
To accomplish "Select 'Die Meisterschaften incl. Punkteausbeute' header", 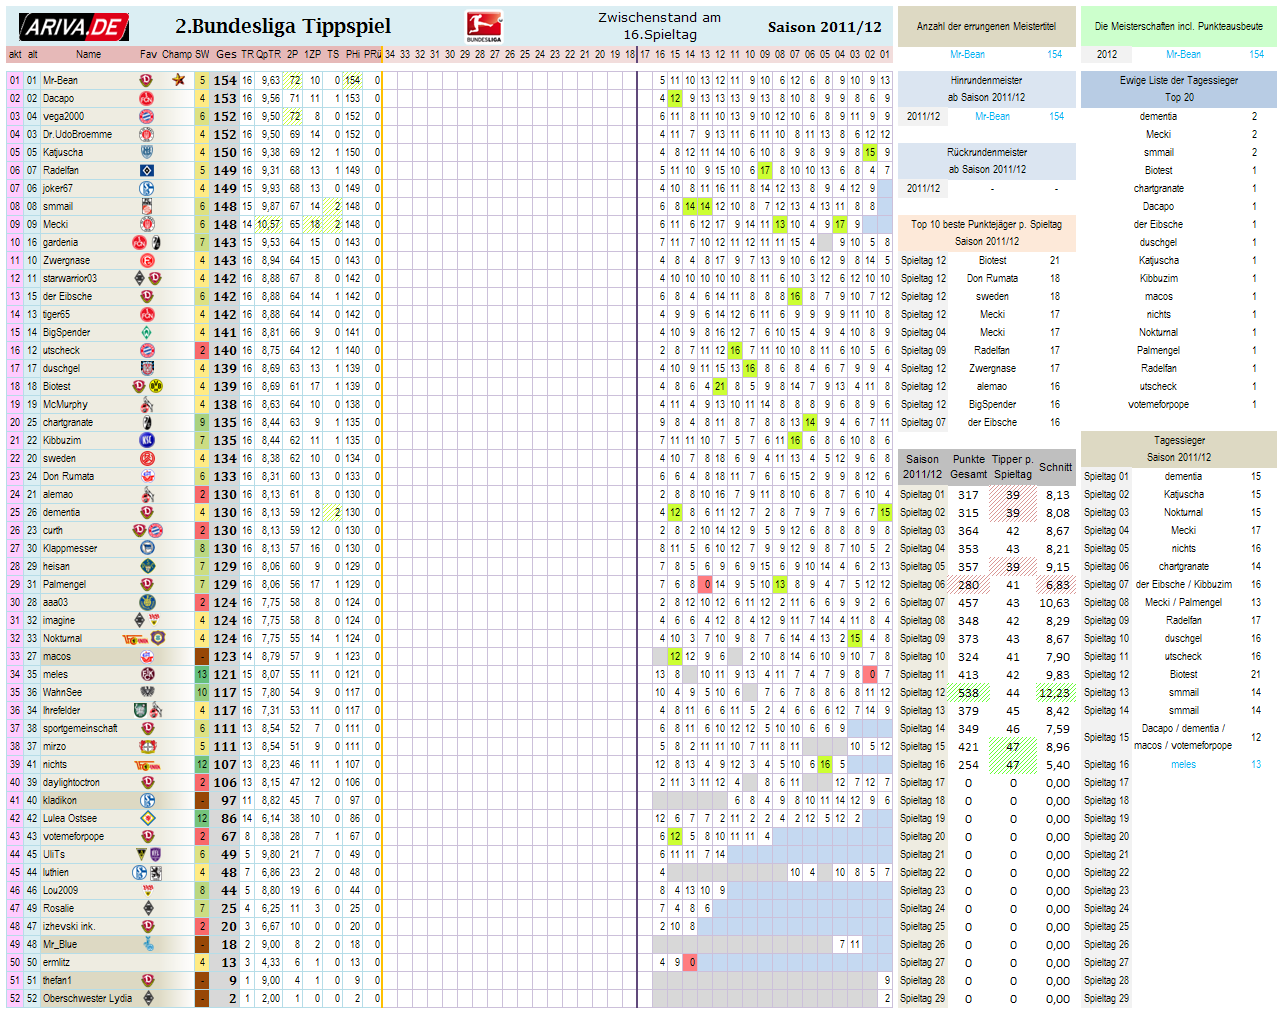I will [1179, 26].
